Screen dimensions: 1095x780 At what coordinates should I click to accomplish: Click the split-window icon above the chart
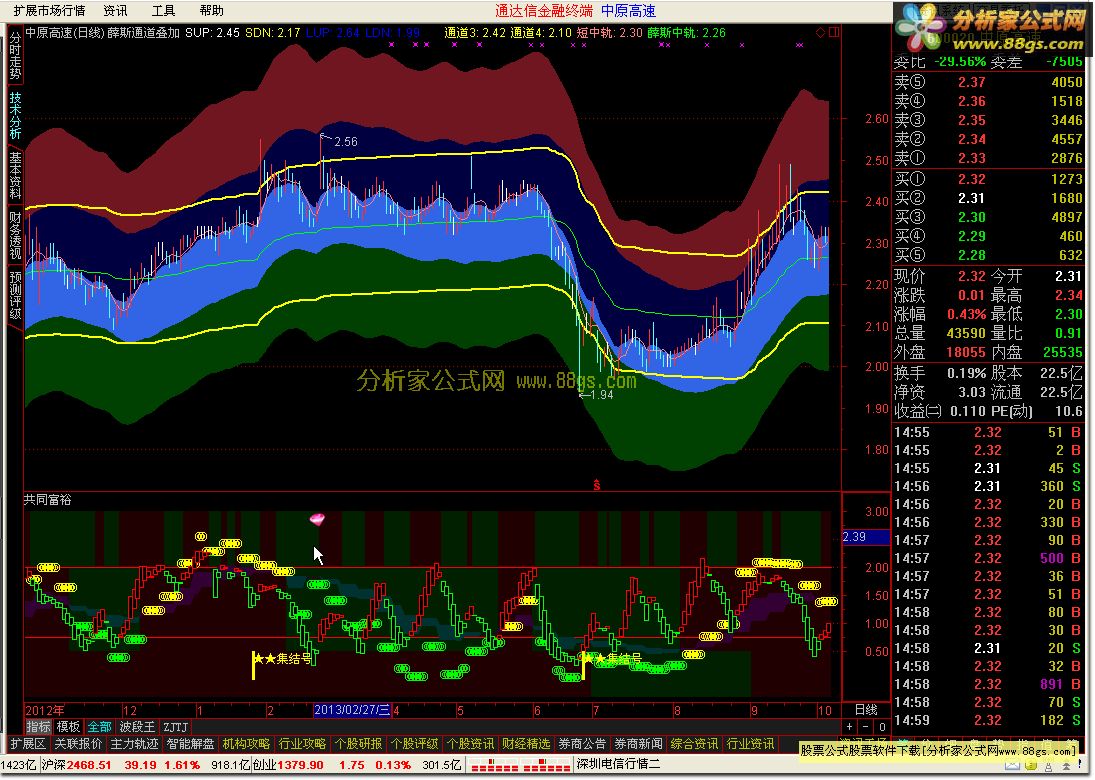(x=835, y=32)
